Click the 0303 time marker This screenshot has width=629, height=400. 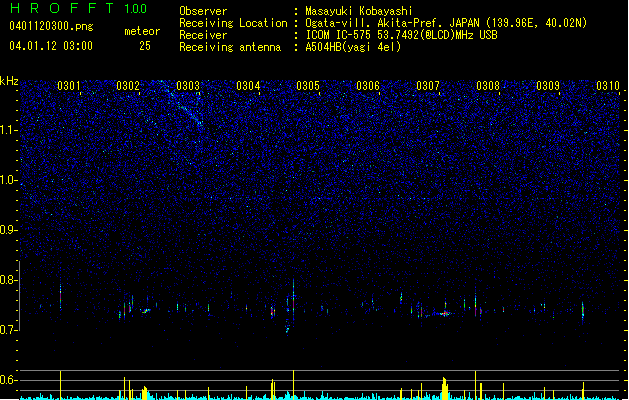[x=188, y=86]
